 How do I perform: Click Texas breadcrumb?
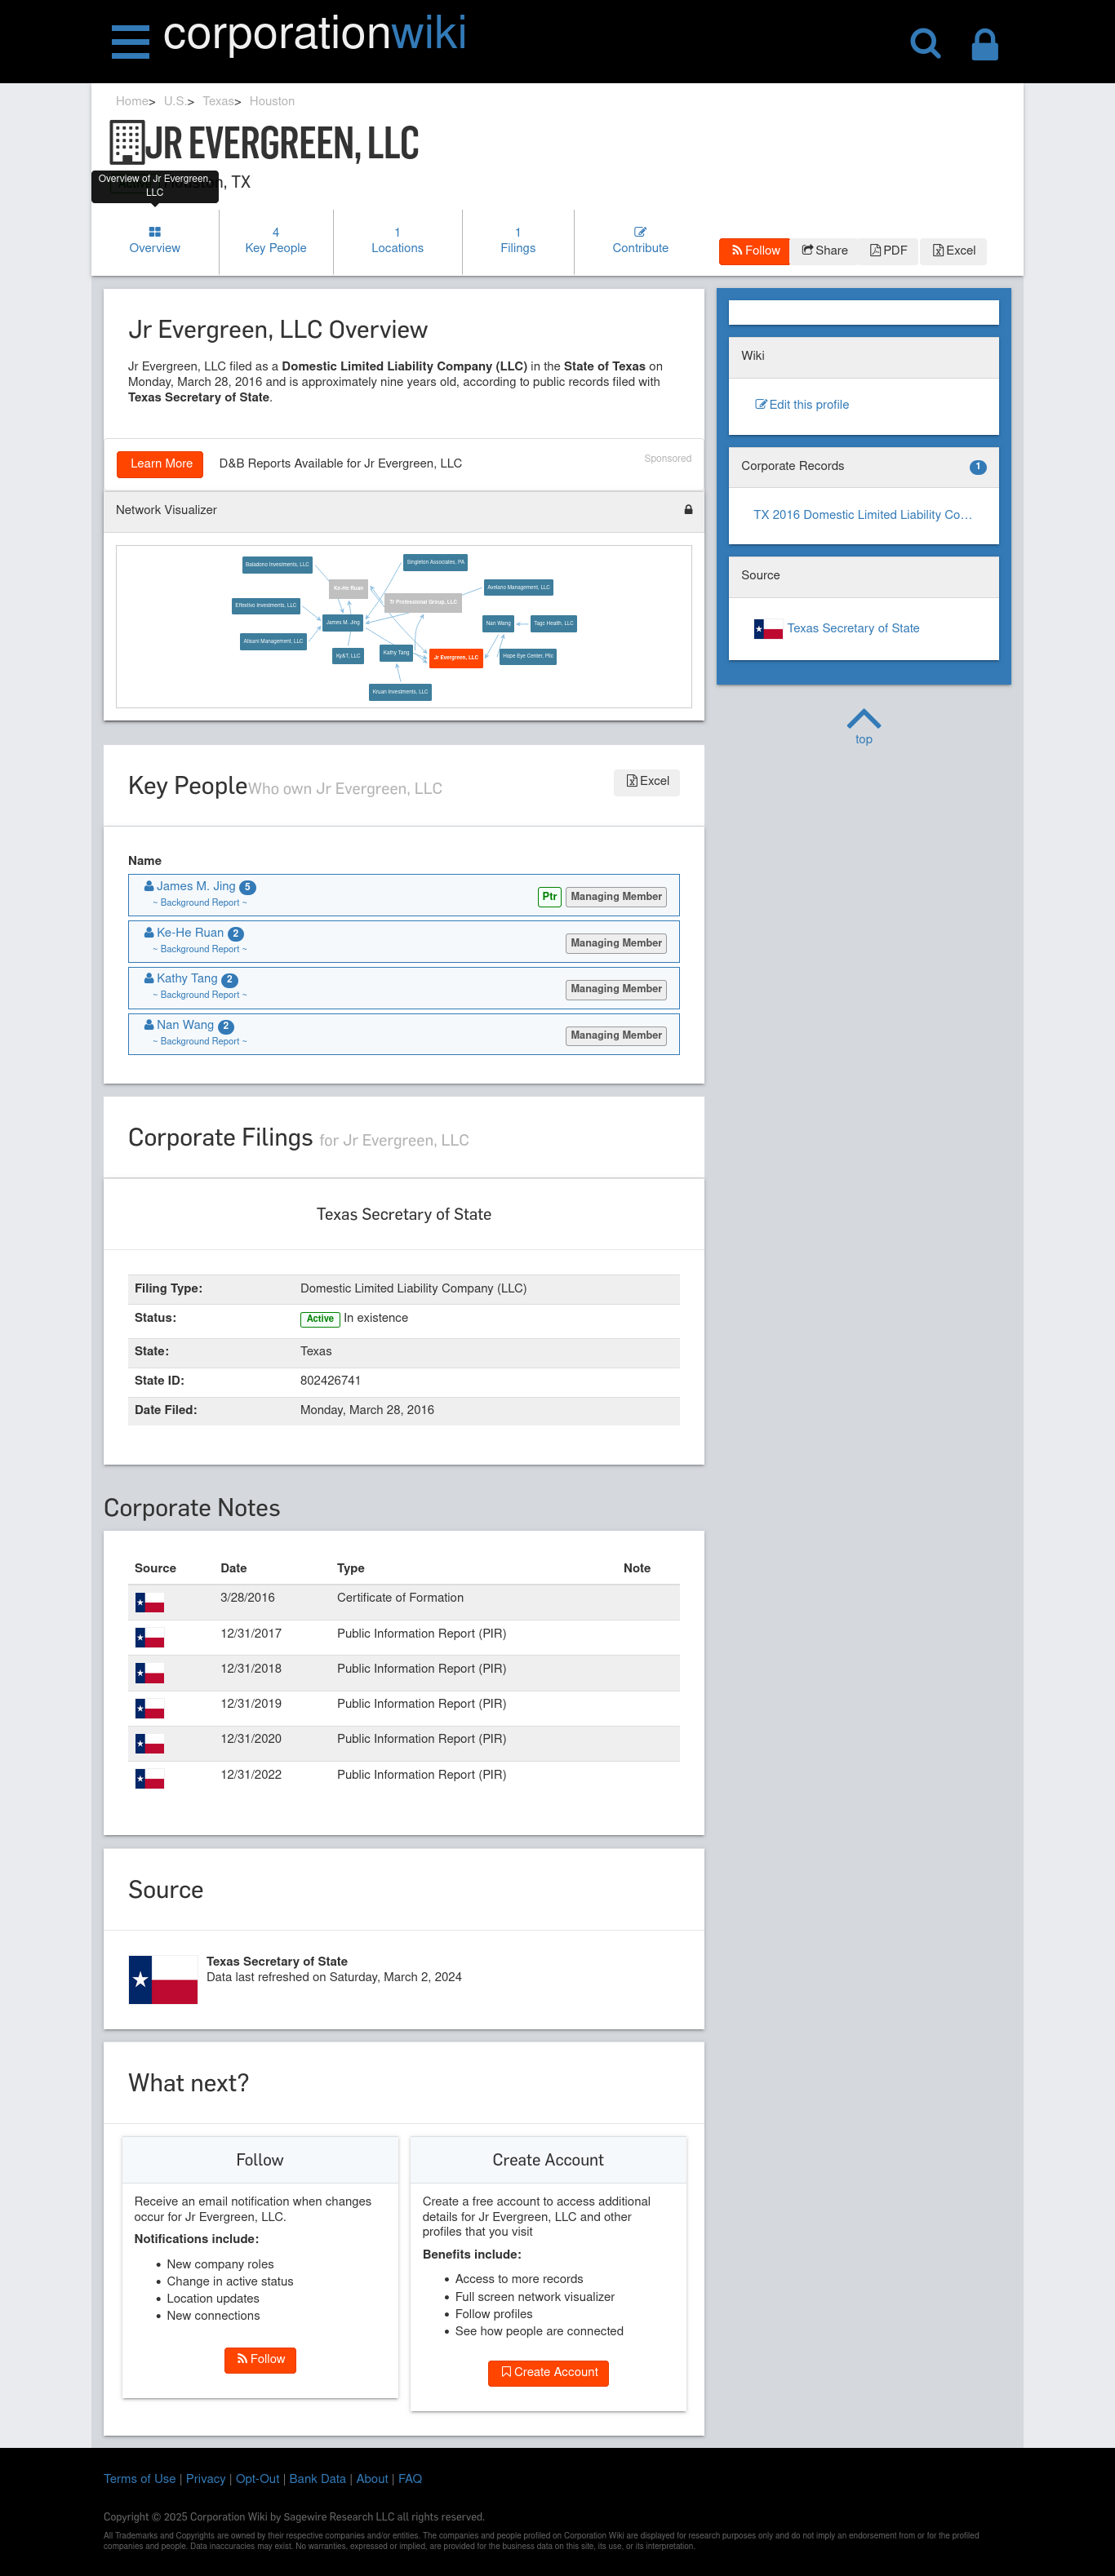tap(218, 102)
